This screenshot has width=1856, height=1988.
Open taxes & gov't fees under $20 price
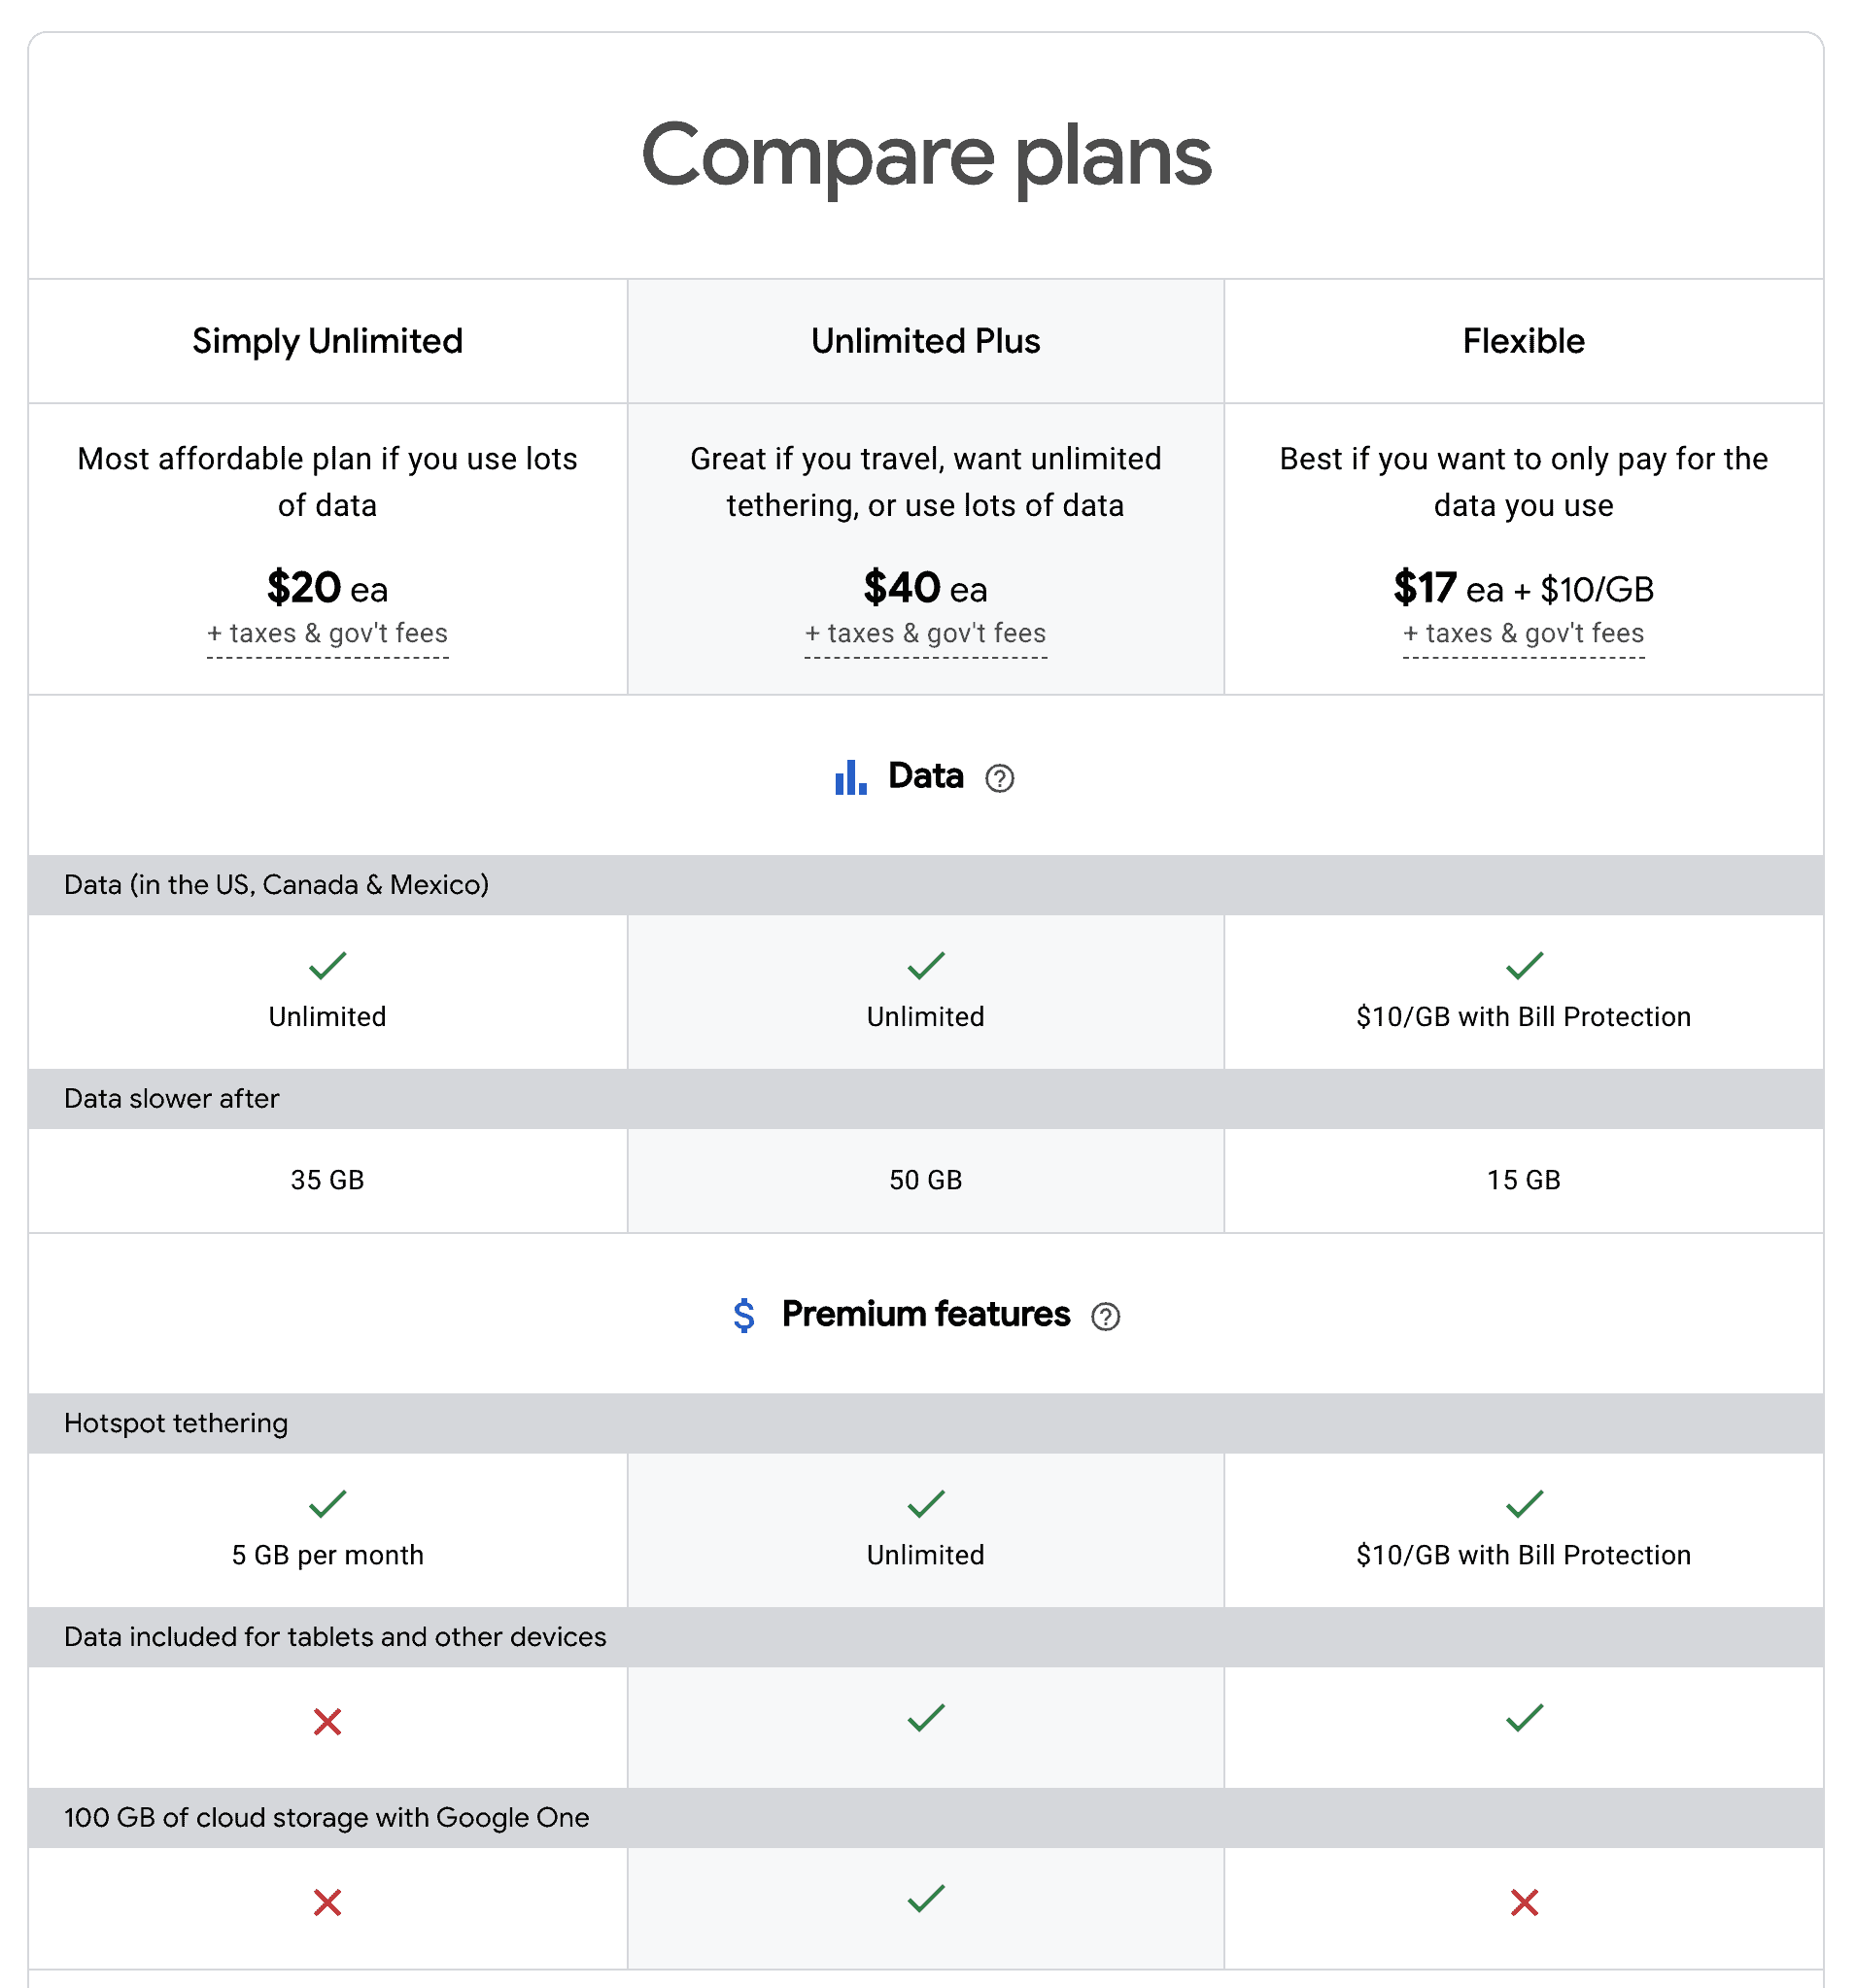(x=327, y=634)
